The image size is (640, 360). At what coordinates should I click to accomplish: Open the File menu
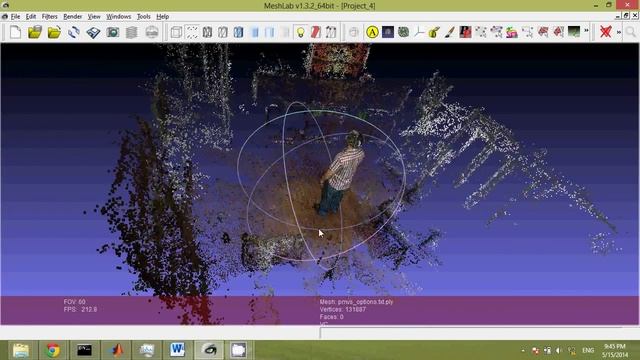(15, 17)
